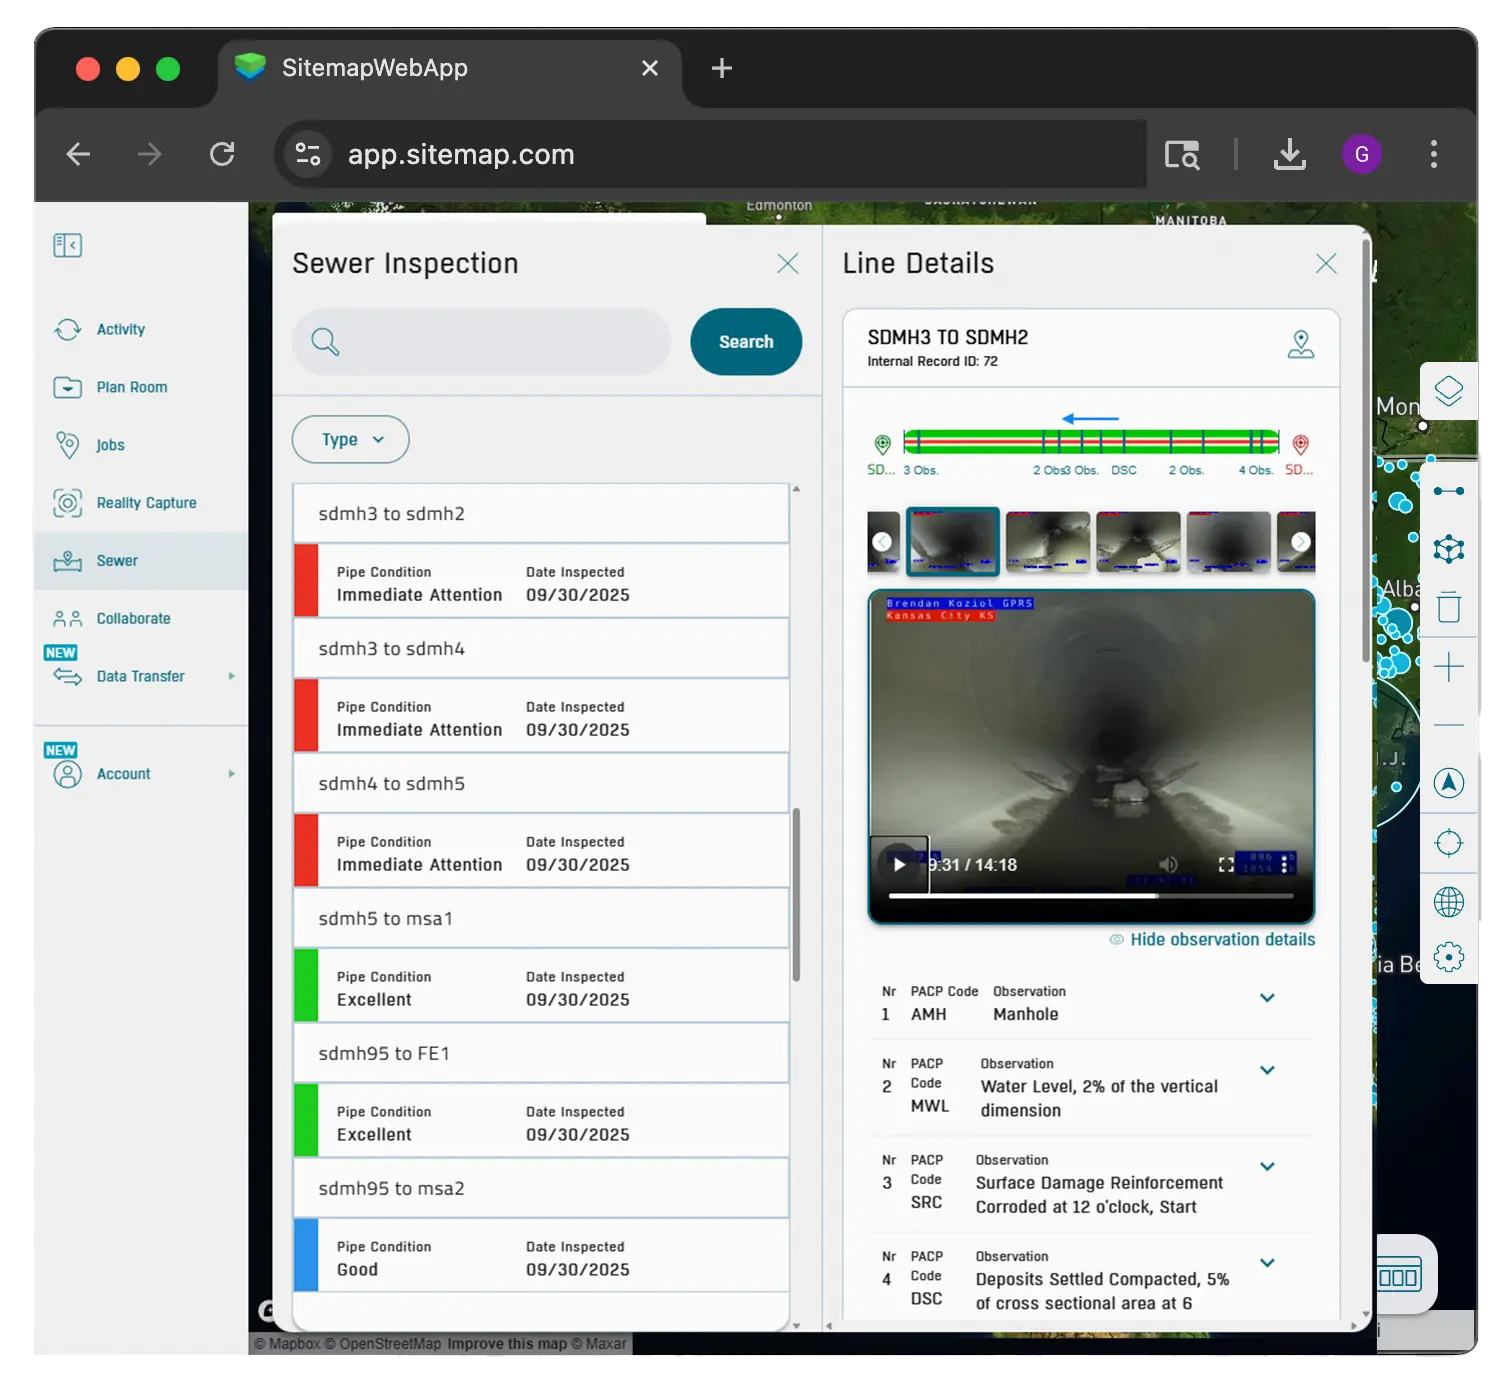
Task: Open Reality Capture in the sidebar
Action: coord(146,503)
